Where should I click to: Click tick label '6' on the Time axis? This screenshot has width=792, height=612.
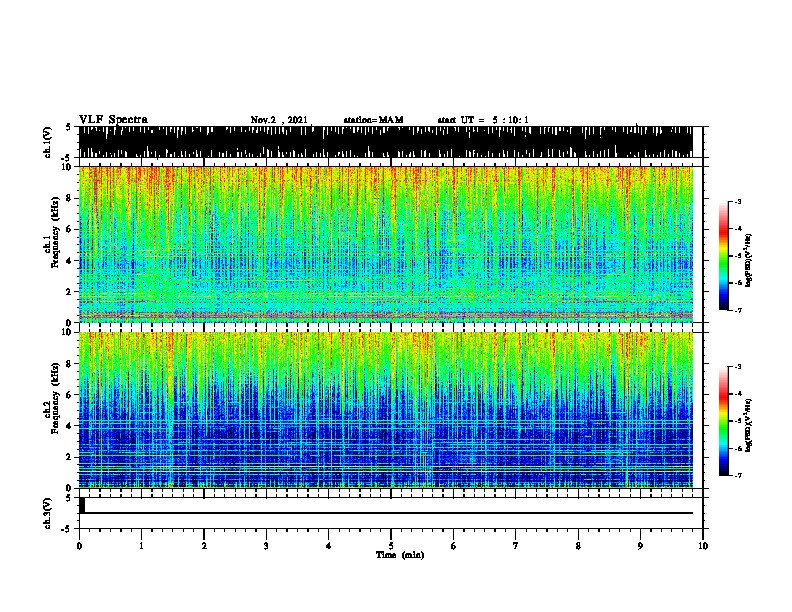point(454,546)
